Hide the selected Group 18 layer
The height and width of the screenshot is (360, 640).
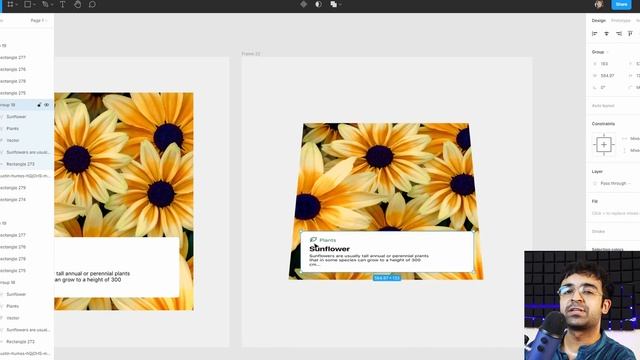(x=47, y=105)
